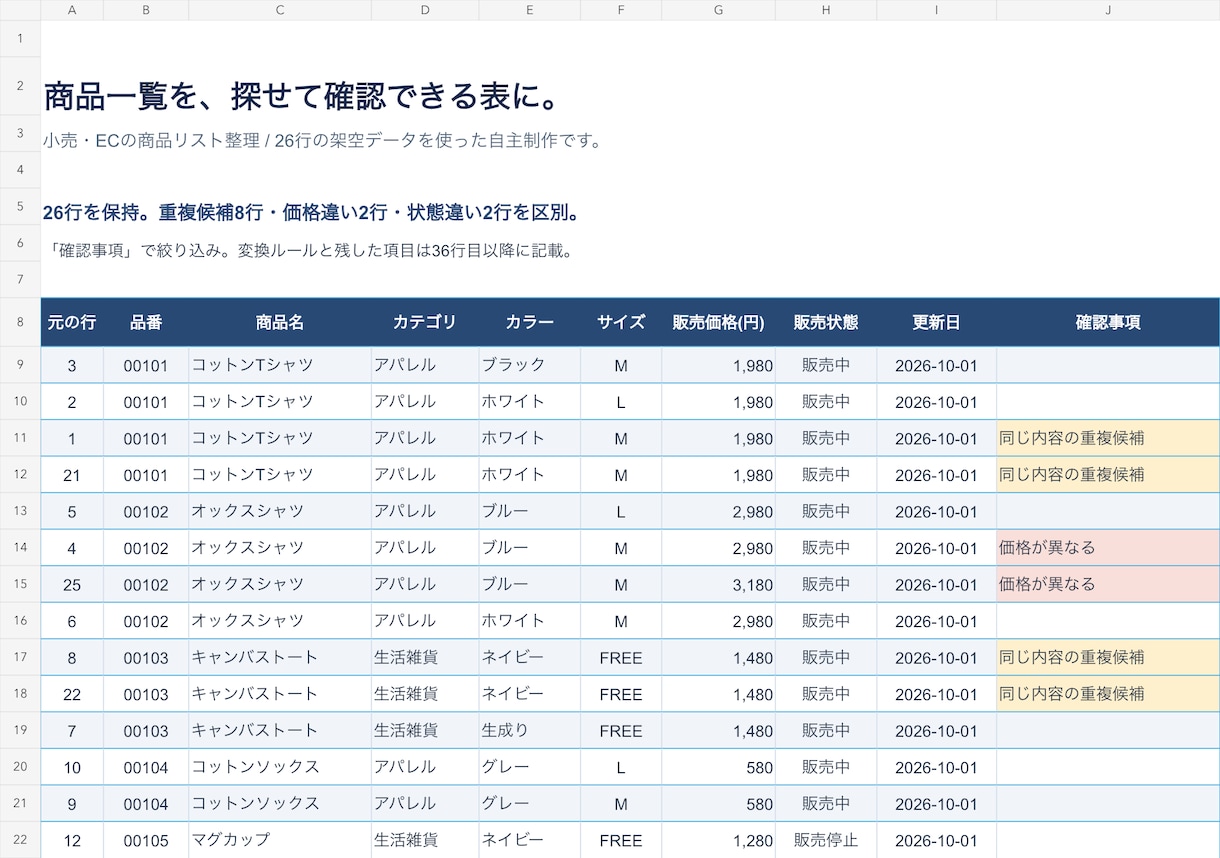Click the summary line 26行を保持。重複候補8行
This screenshot has height=858, width=1220.
[x=312, y=213]
